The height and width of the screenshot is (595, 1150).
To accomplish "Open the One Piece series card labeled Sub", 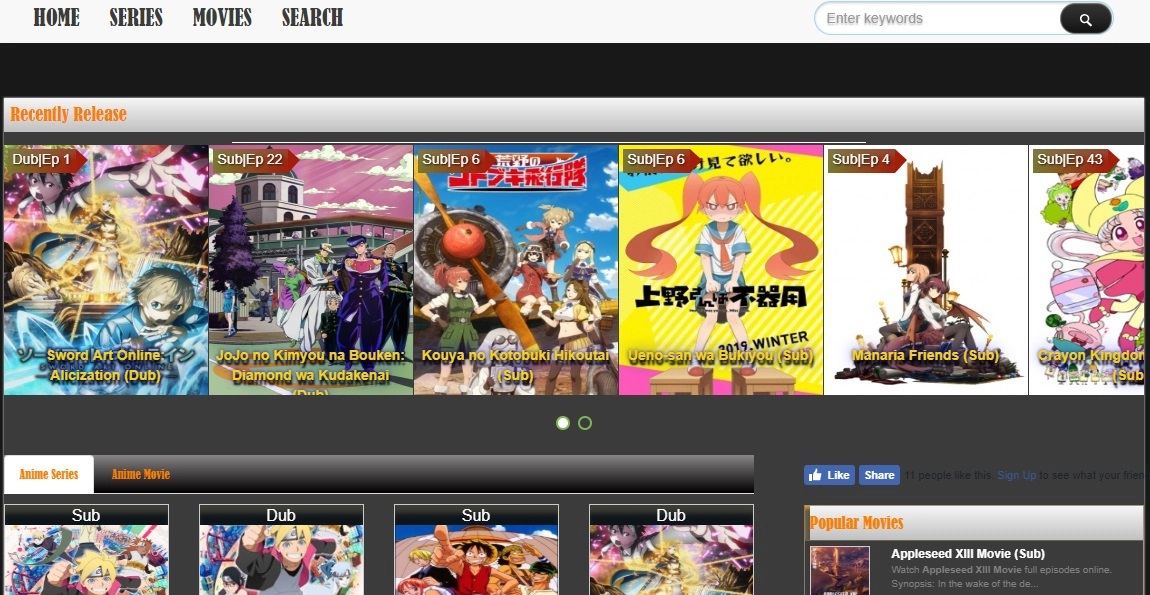I will pos(477,550).
